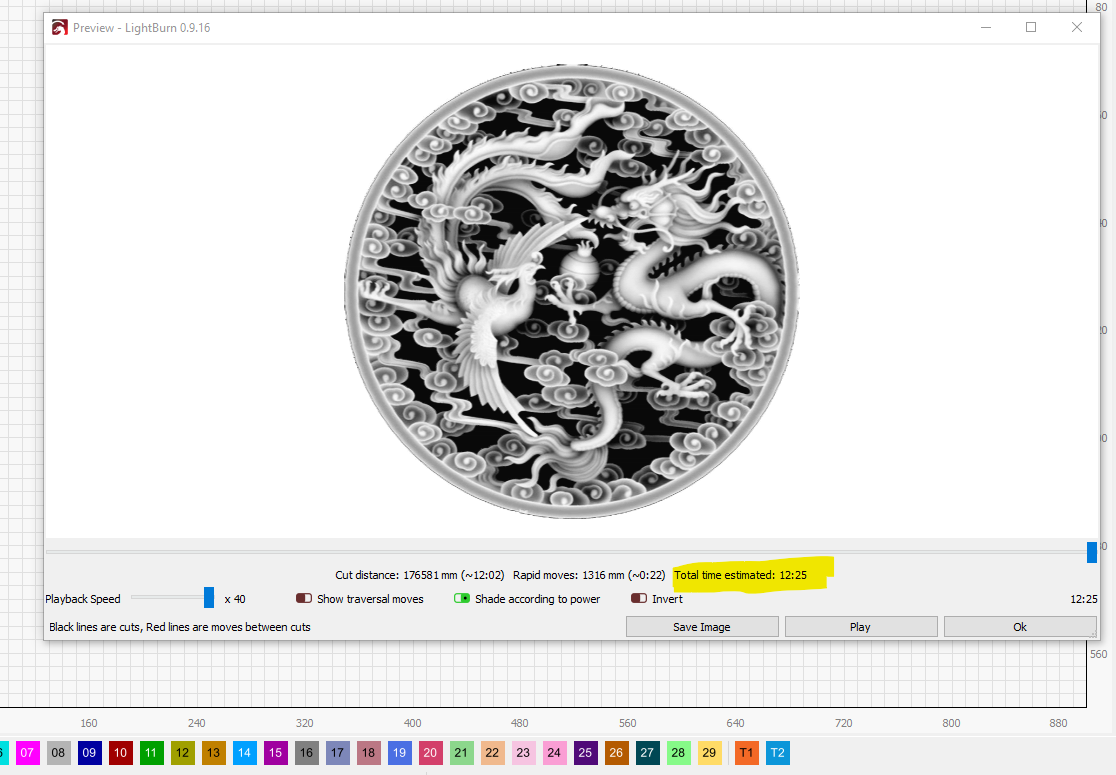The image size is (1116, 775).
Task: Select color swatch 23 in palette
Action: [523, 753]
